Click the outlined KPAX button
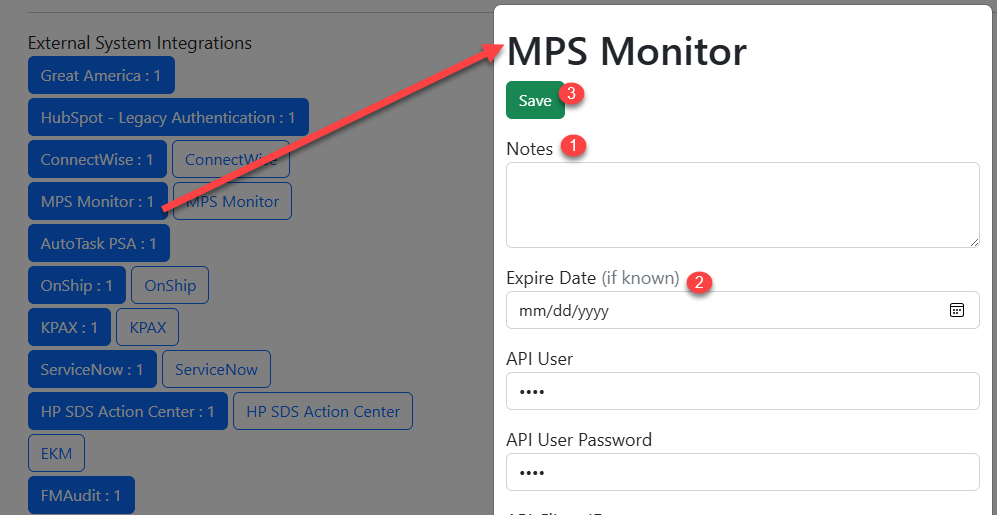Viewport: 997px width, 515px height. click(148, 327)
